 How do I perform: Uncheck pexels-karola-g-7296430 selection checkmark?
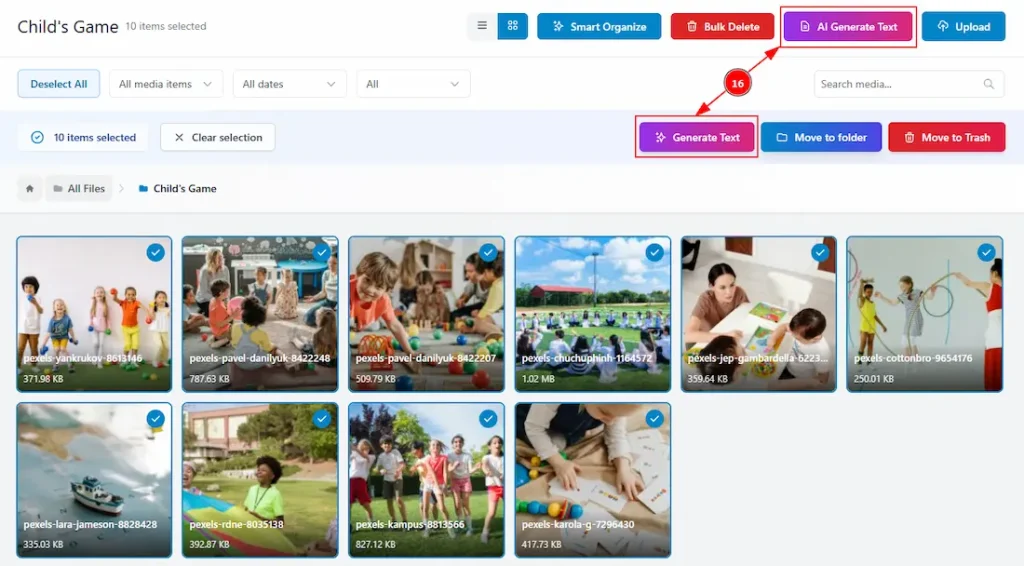[654, 419]
